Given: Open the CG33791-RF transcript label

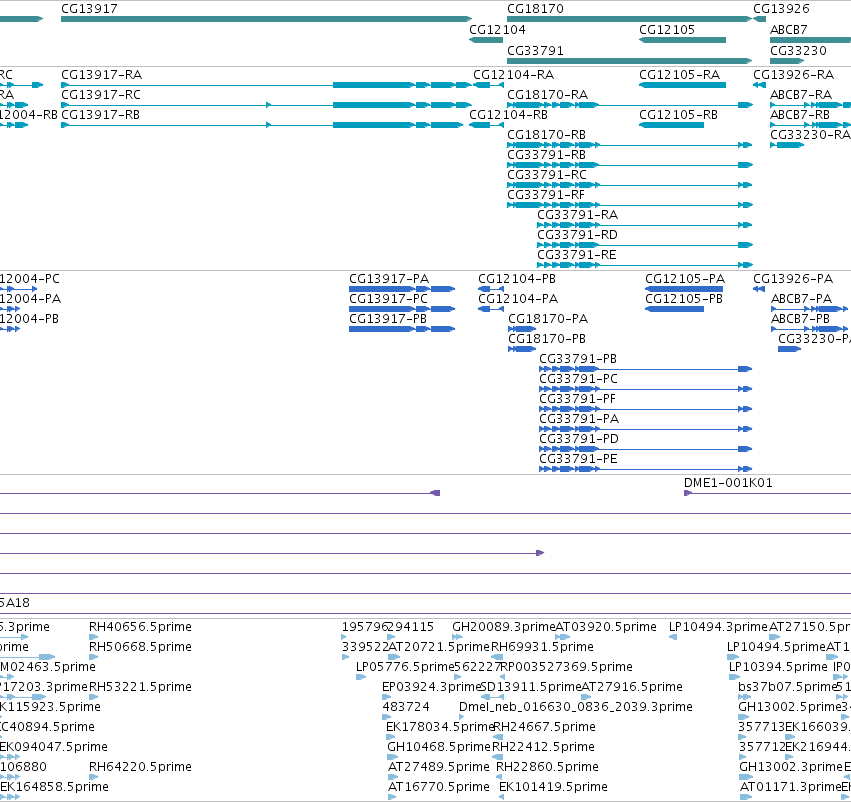Looking at the screenshot, I should (x=546, y=195).
